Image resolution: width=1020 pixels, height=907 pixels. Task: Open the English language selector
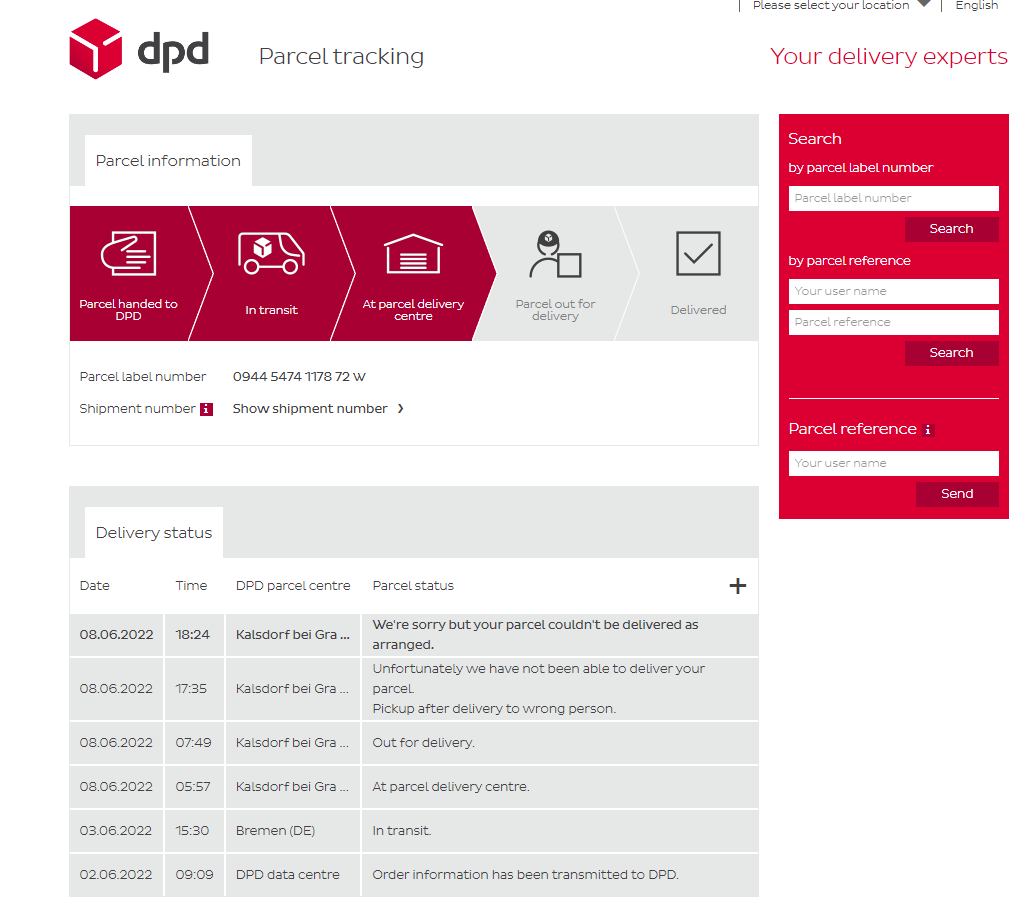click(x=976, y=5)
